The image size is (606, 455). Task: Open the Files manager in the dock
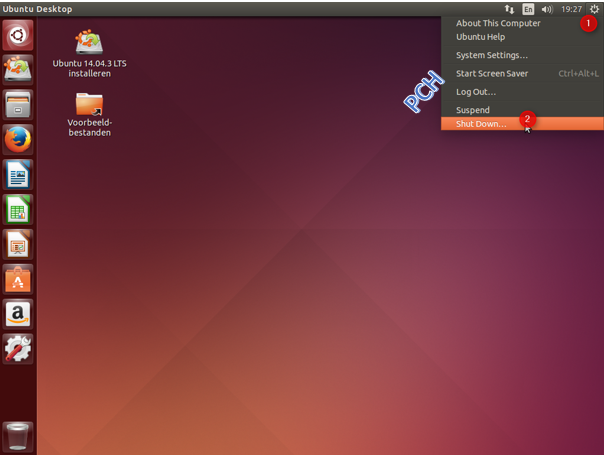click(x=18, y=105)
